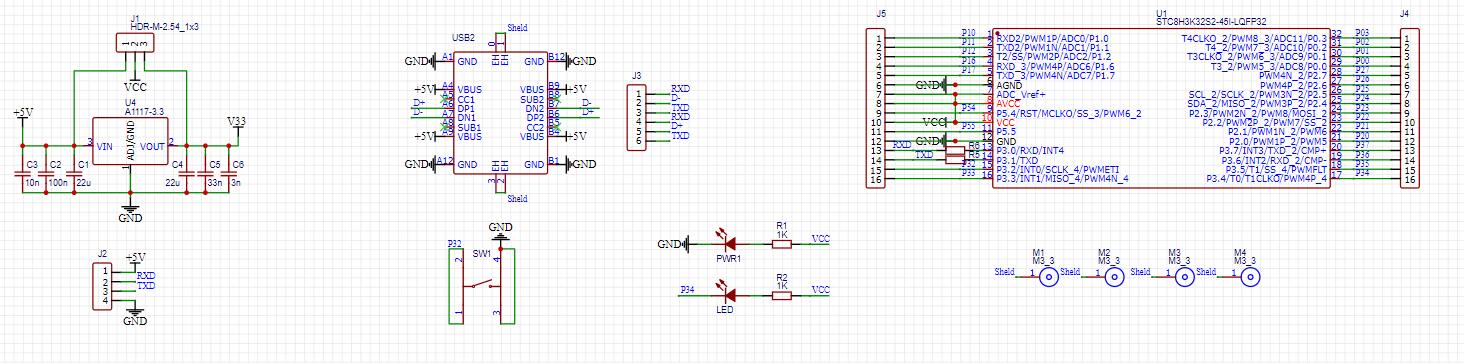Image resolution: width=1464 pixels, height=363 pixels.
Task: Select the GND symbol below the regulator
Action: (130, 212)
